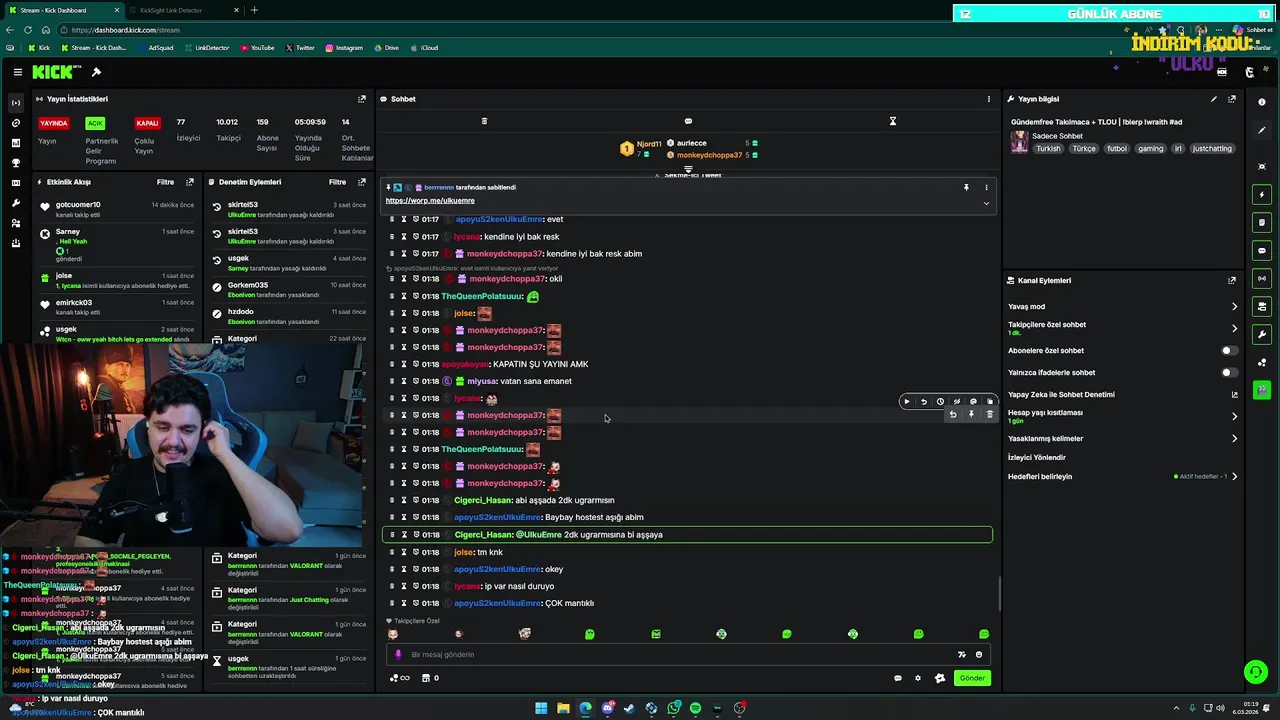Expand Yasaklanmış kelimeler settings

point(1234,439)
